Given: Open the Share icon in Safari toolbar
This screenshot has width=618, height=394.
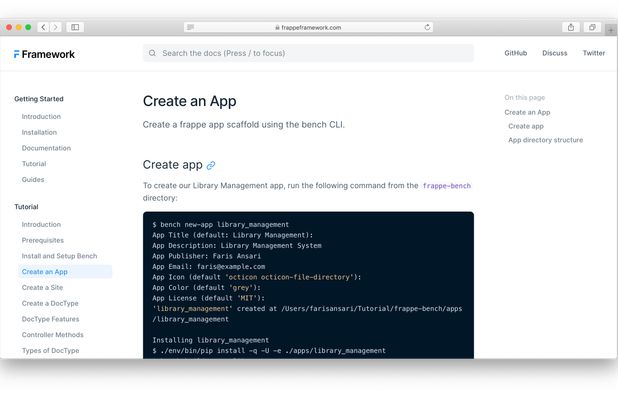Looking at the screenshot, I should (571, 27).
